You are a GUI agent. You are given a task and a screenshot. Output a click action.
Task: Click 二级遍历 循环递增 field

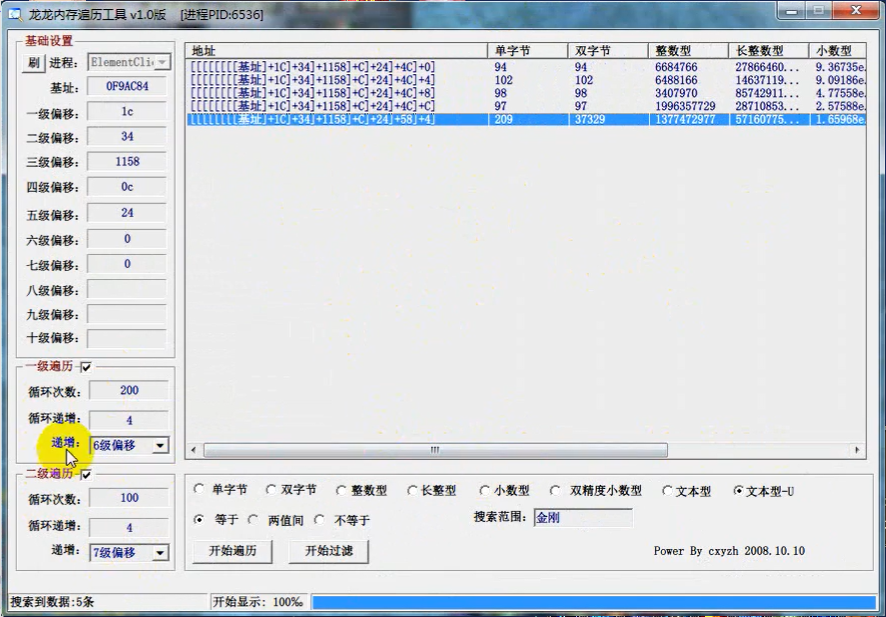pos(129,527)
